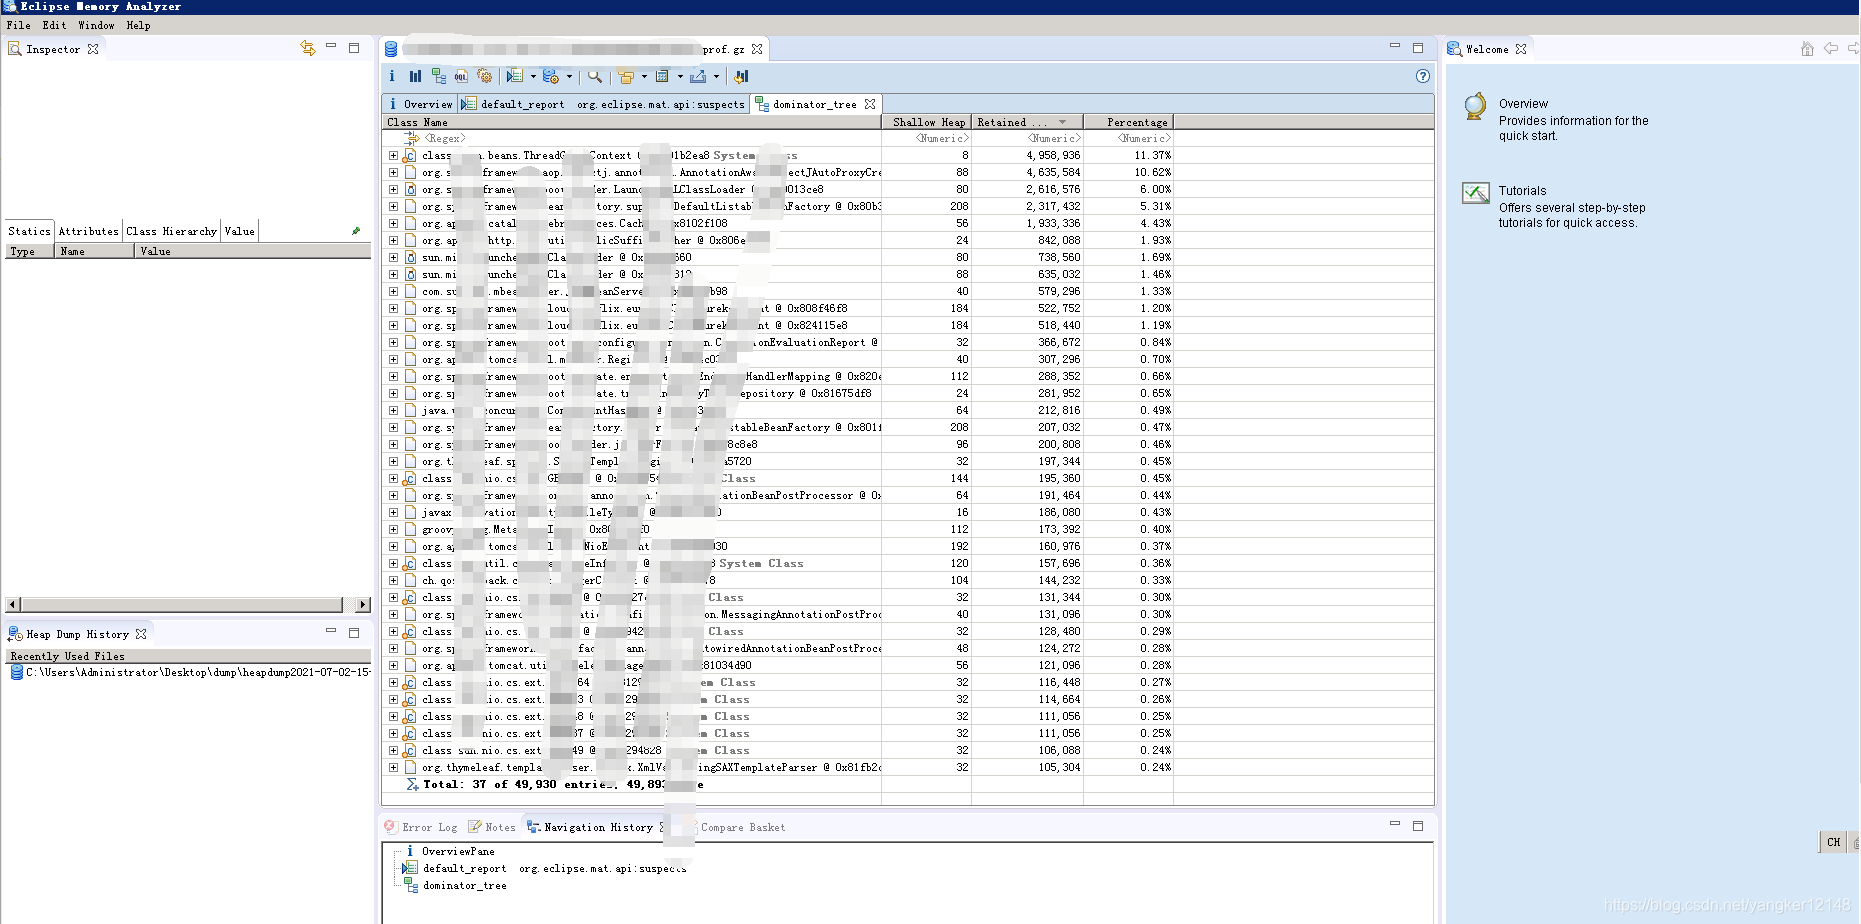Run expert system report icon
The height and width of the screenshot is (924, 1861).
514,76
